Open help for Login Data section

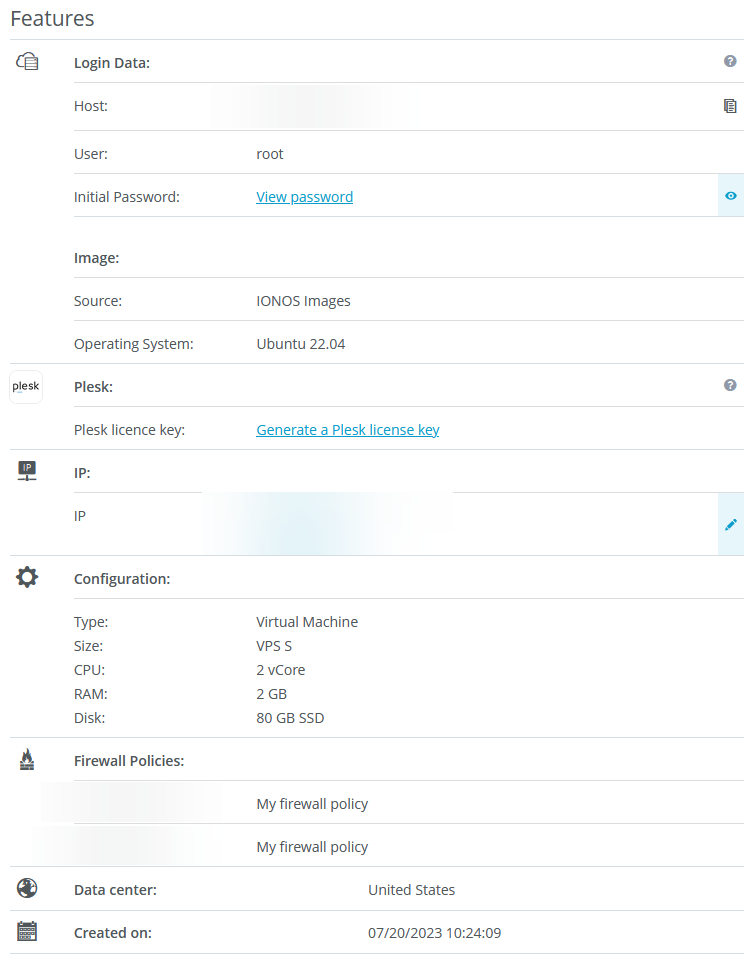pos(730,62)
